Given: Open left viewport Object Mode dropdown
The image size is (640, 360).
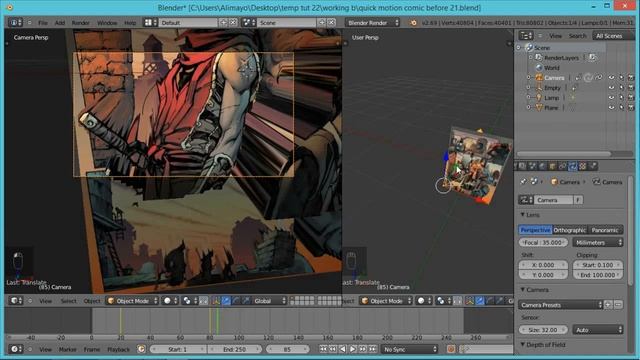Looking at the screenshot, I should tap(132, 301).
